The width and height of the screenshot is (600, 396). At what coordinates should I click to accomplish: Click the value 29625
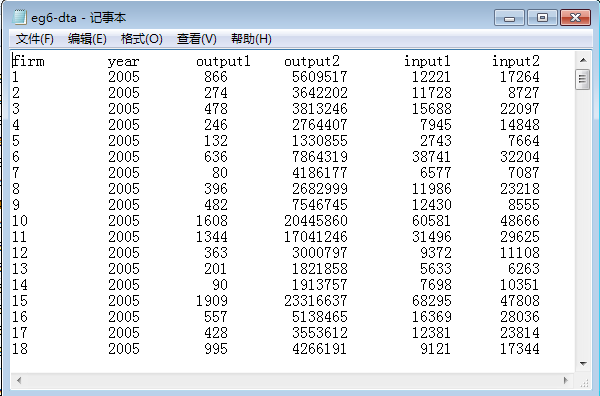point(520,237)
